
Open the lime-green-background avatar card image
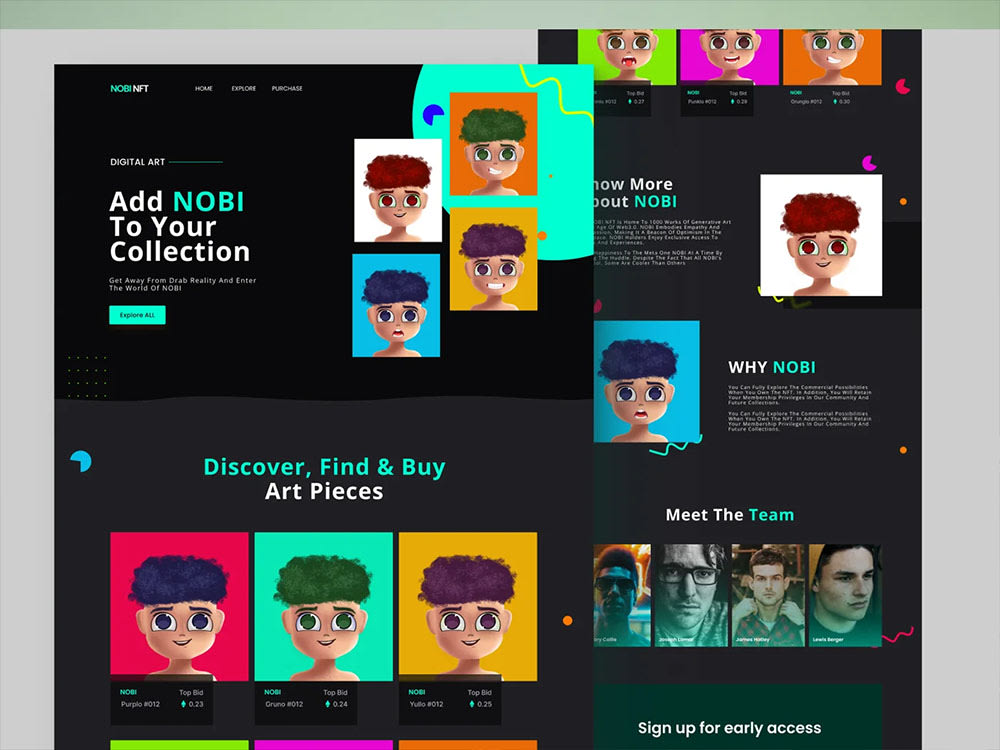coord(627,57)
